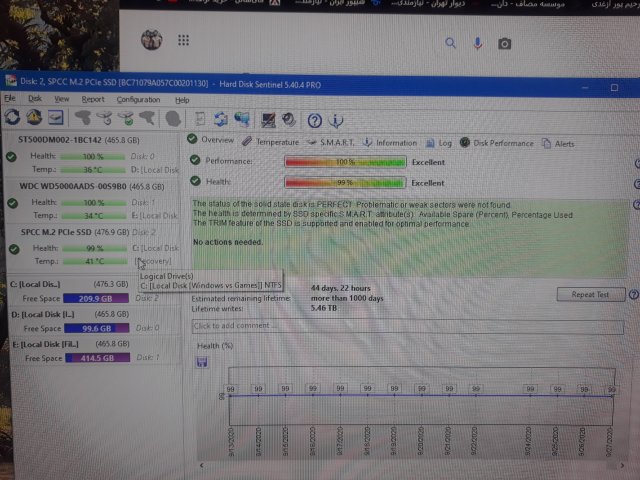
Task: Open the blue question mark help icon
Action: 314,120
